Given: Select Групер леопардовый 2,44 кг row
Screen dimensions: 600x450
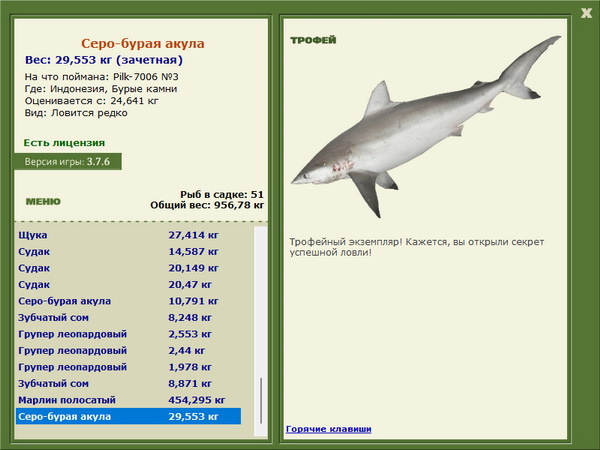Looking at the screenshot, I should click(x=129, y=351).
